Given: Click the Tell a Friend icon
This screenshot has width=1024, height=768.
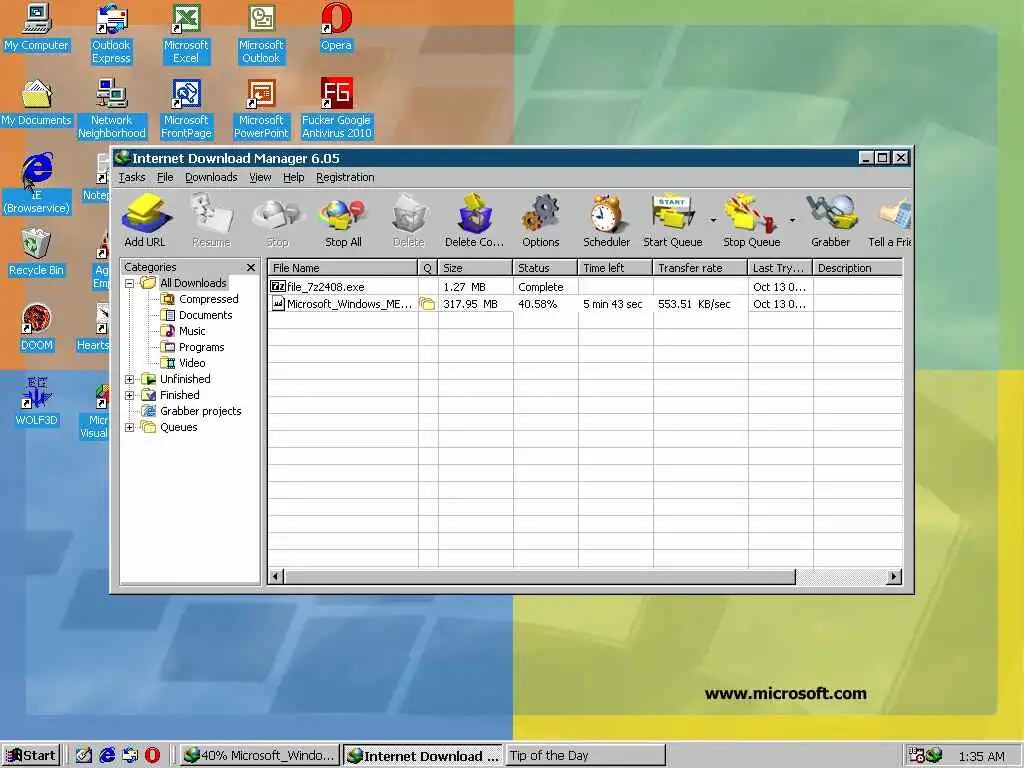Looking at the screenshot, I should [889, 220].
